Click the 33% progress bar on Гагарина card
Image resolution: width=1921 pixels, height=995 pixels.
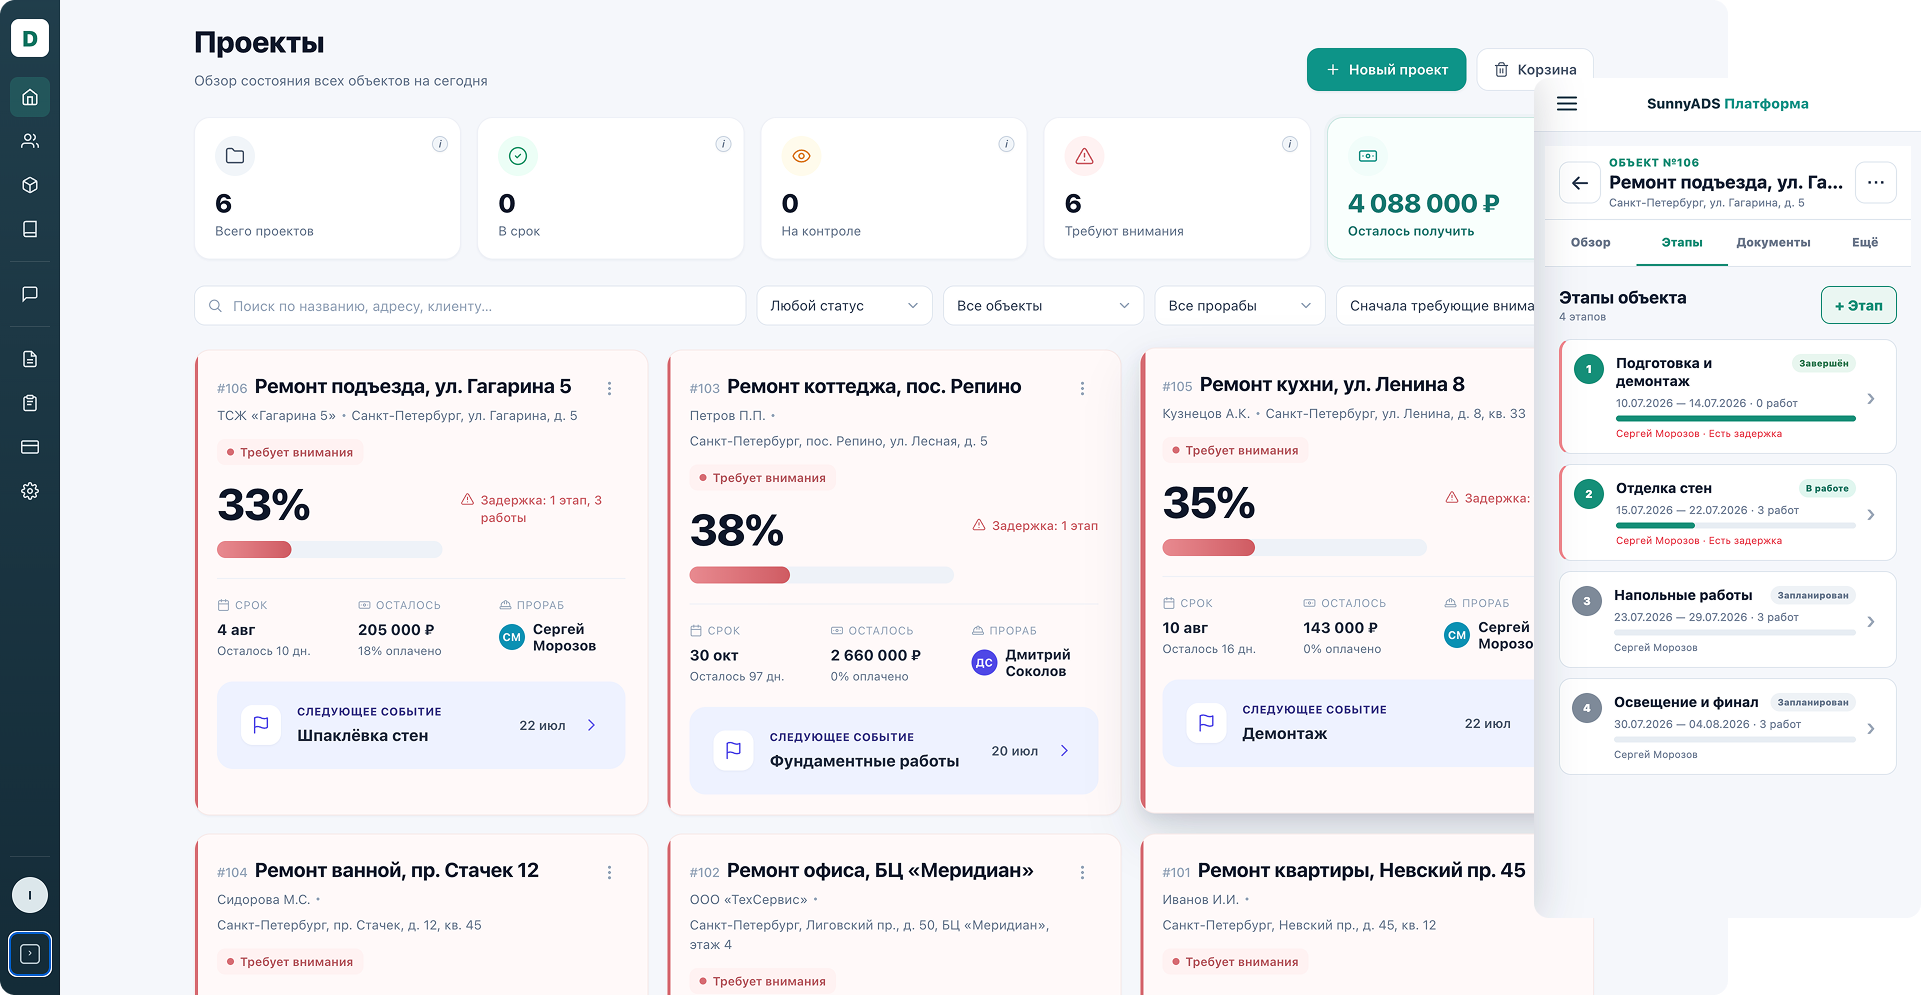[329, 549]
